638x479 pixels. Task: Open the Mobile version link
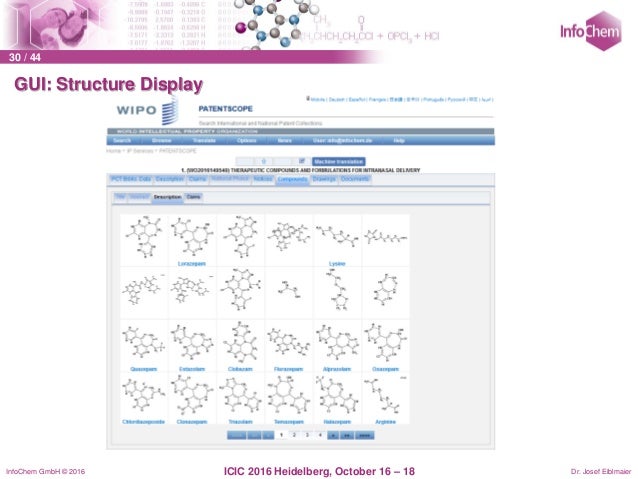click(316, 99)
